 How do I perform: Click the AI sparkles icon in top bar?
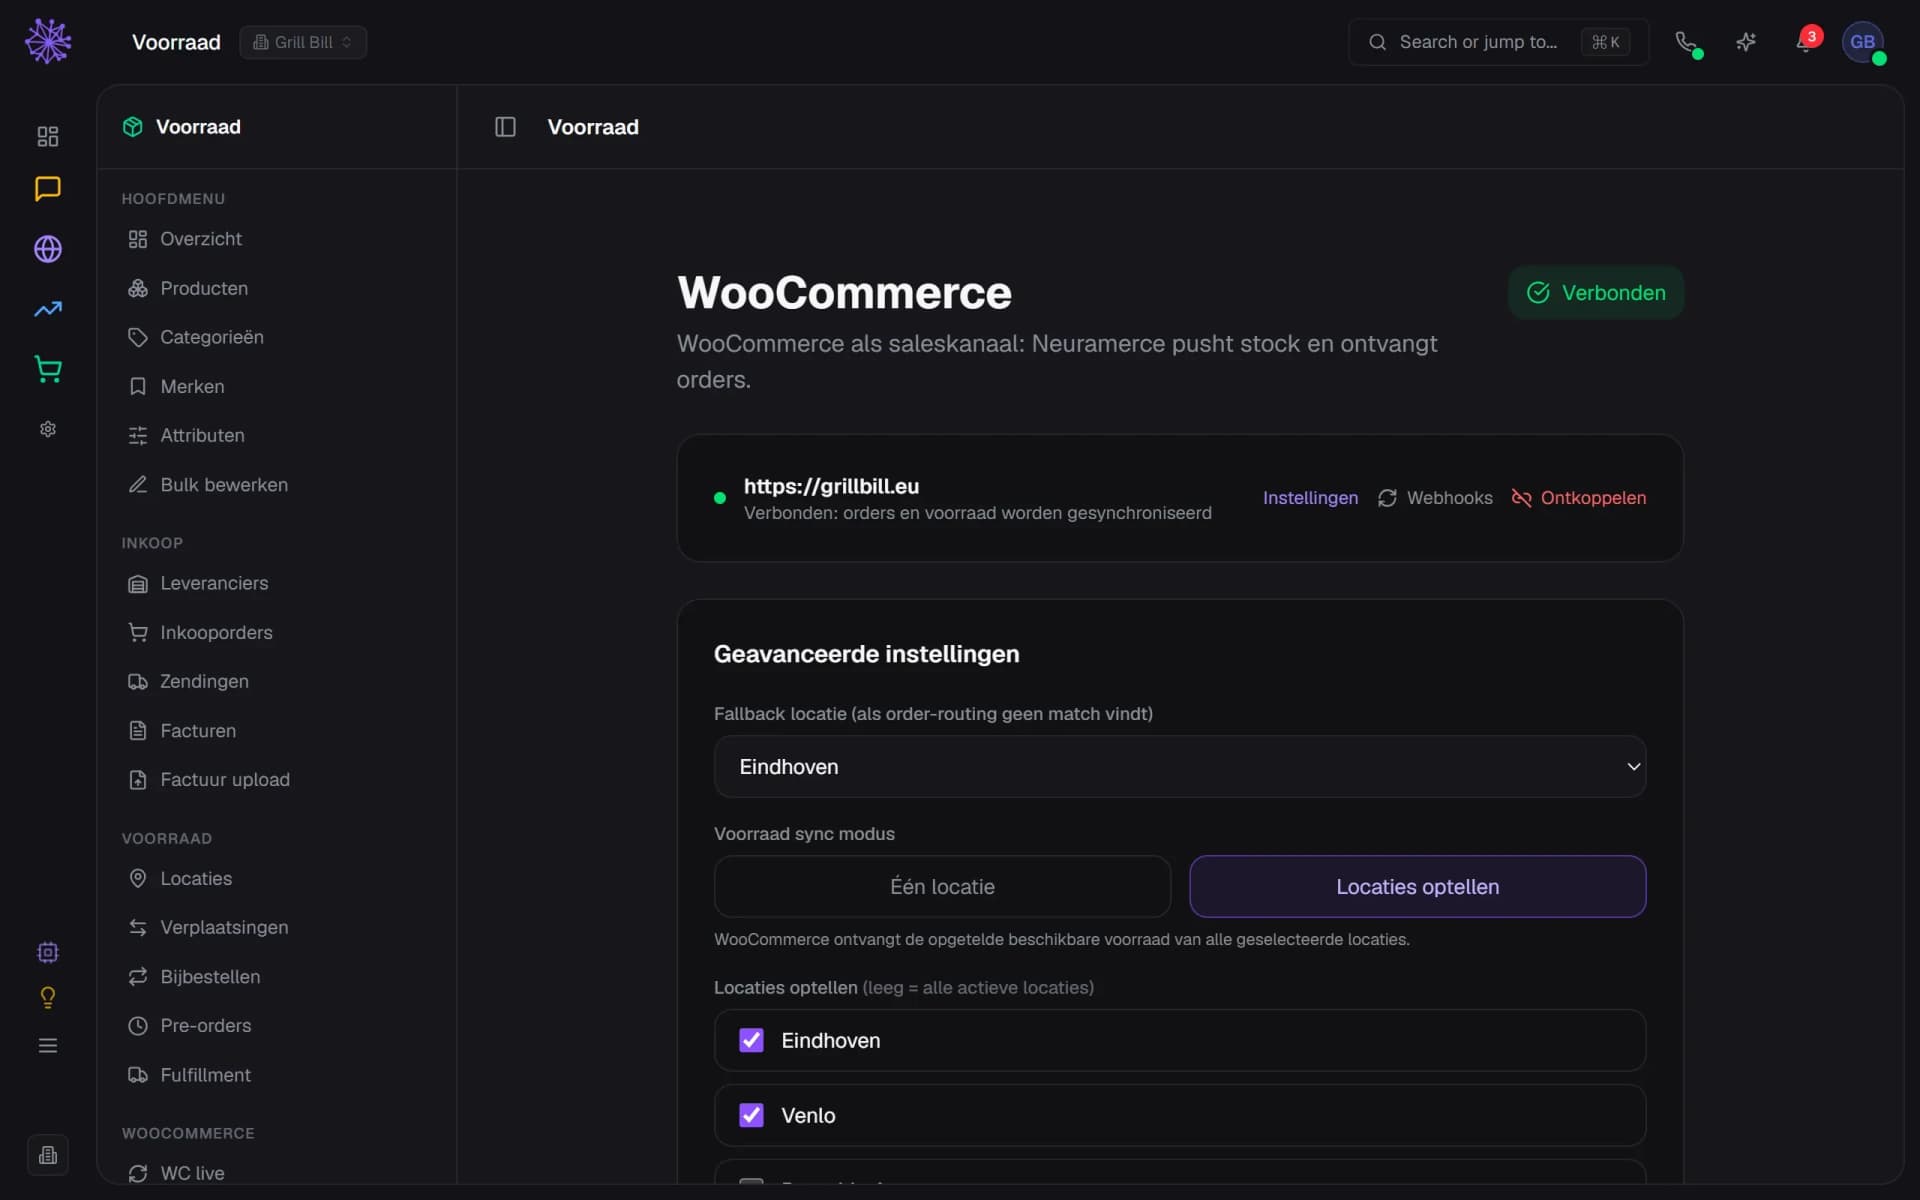pos(1746,42)
